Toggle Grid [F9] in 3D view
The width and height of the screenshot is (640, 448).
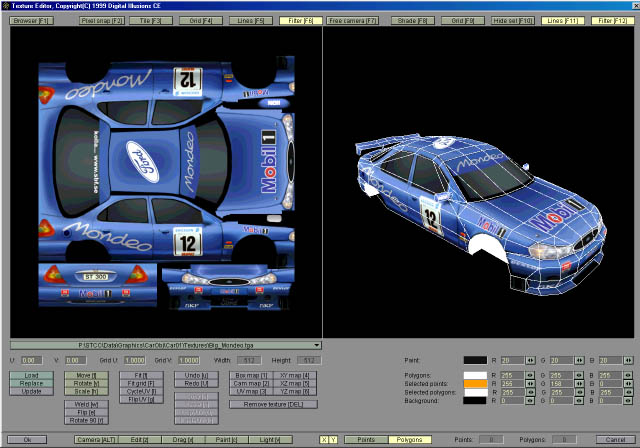coord(462,20)
